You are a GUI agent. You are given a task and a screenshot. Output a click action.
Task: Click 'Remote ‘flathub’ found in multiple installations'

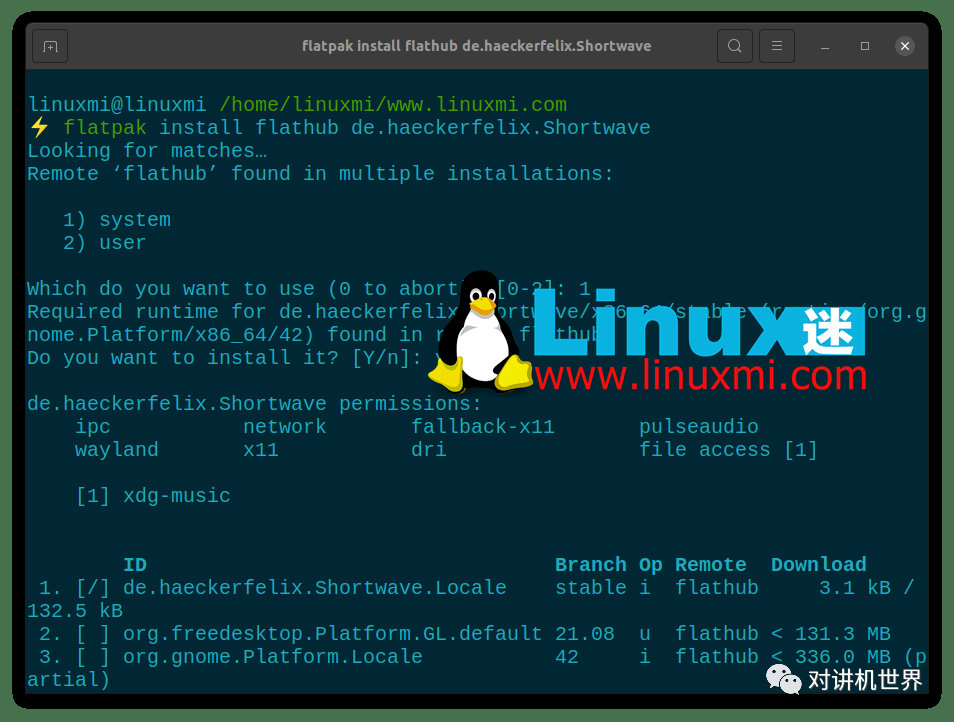(x=320, y=174)
